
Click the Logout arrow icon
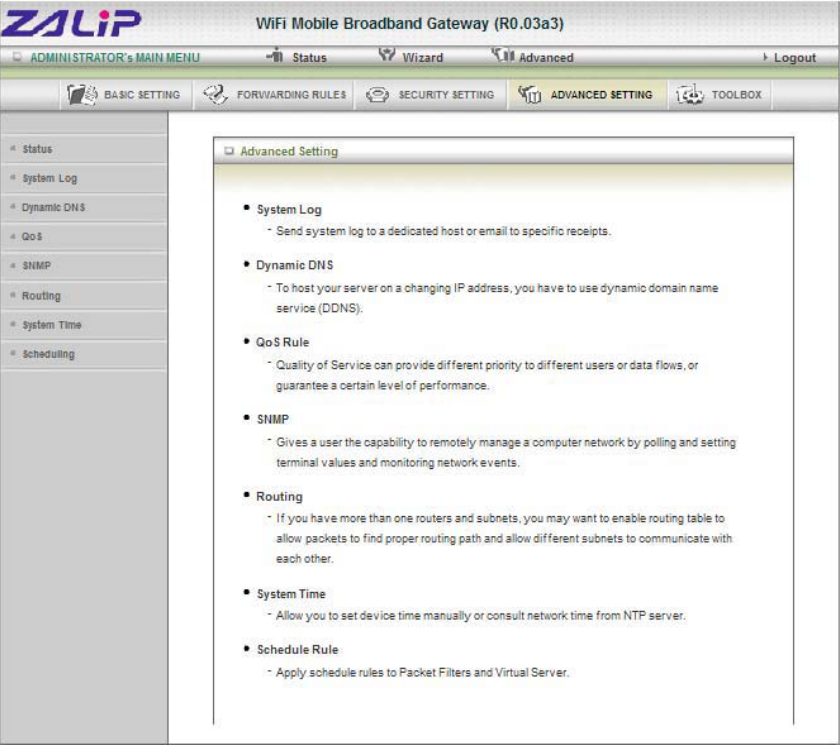[765, 57]
